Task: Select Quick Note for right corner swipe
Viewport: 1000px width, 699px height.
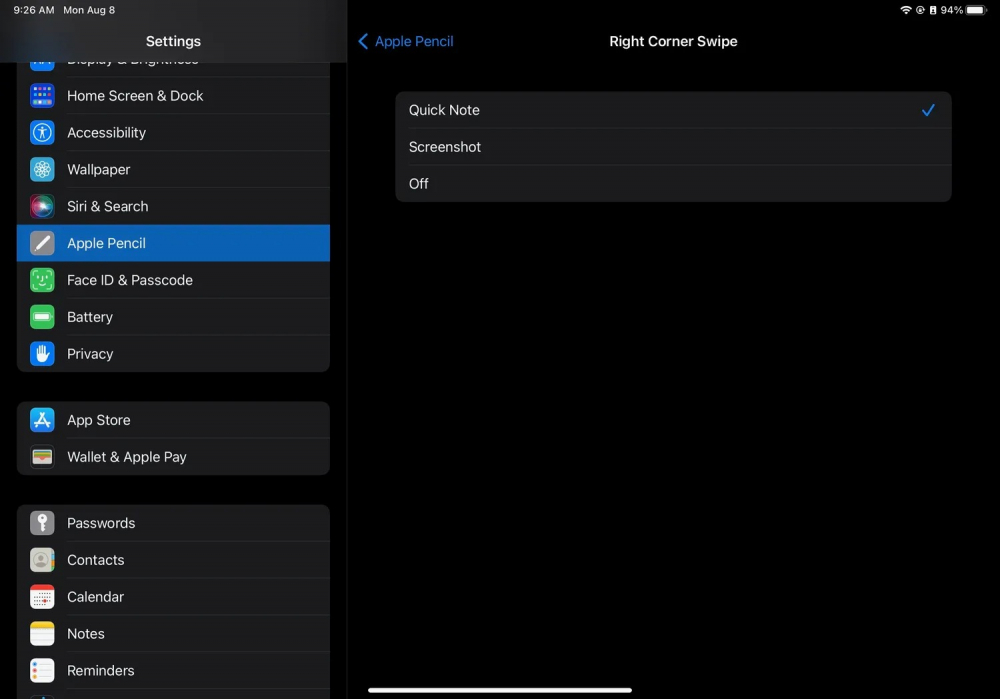Action: 673,110
